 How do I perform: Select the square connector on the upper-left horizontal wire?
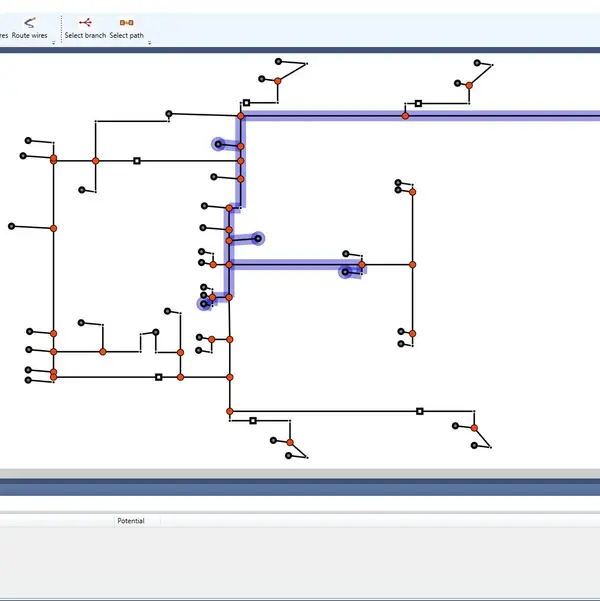pyautogui.click(x=137, y=160)
